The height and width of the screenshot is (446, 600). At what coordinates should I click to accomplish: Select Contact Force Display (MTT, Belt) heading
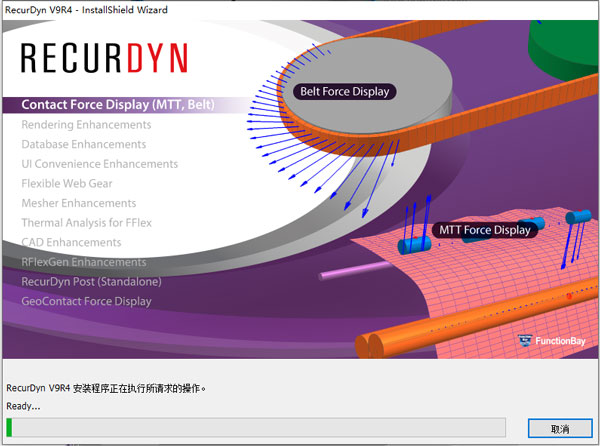tap(118, 105)
